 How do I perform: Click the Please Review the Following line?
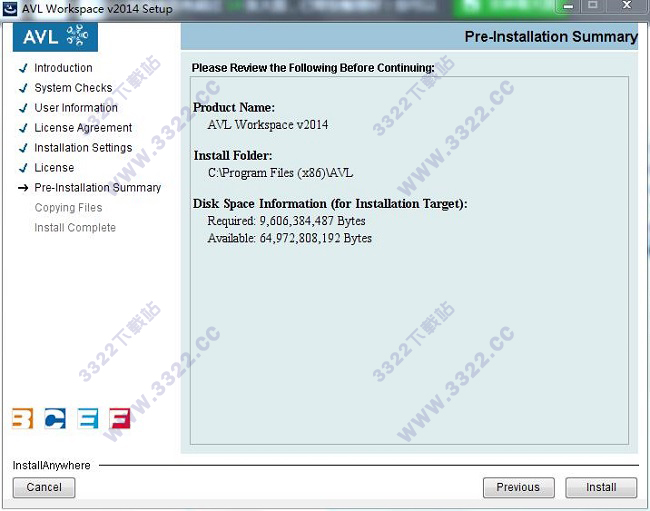313,68
